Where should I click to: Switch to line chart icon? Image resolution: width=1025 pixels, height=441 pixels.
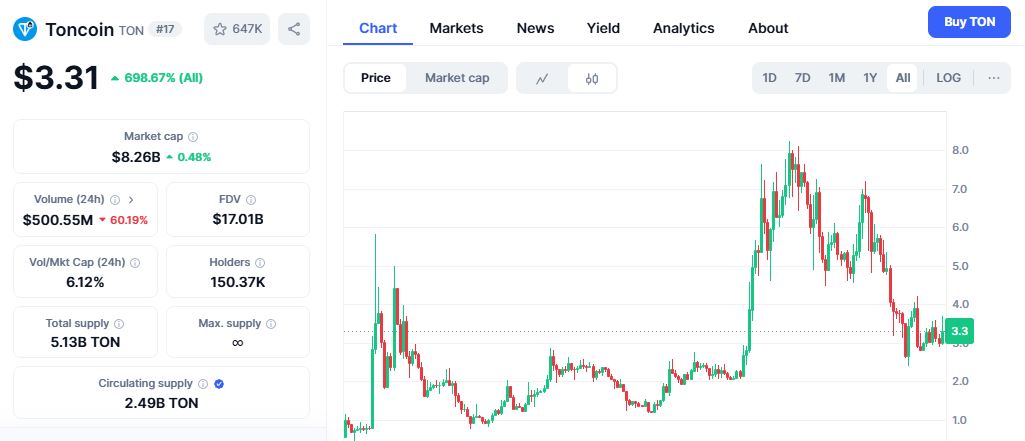[x=542, y=78]
